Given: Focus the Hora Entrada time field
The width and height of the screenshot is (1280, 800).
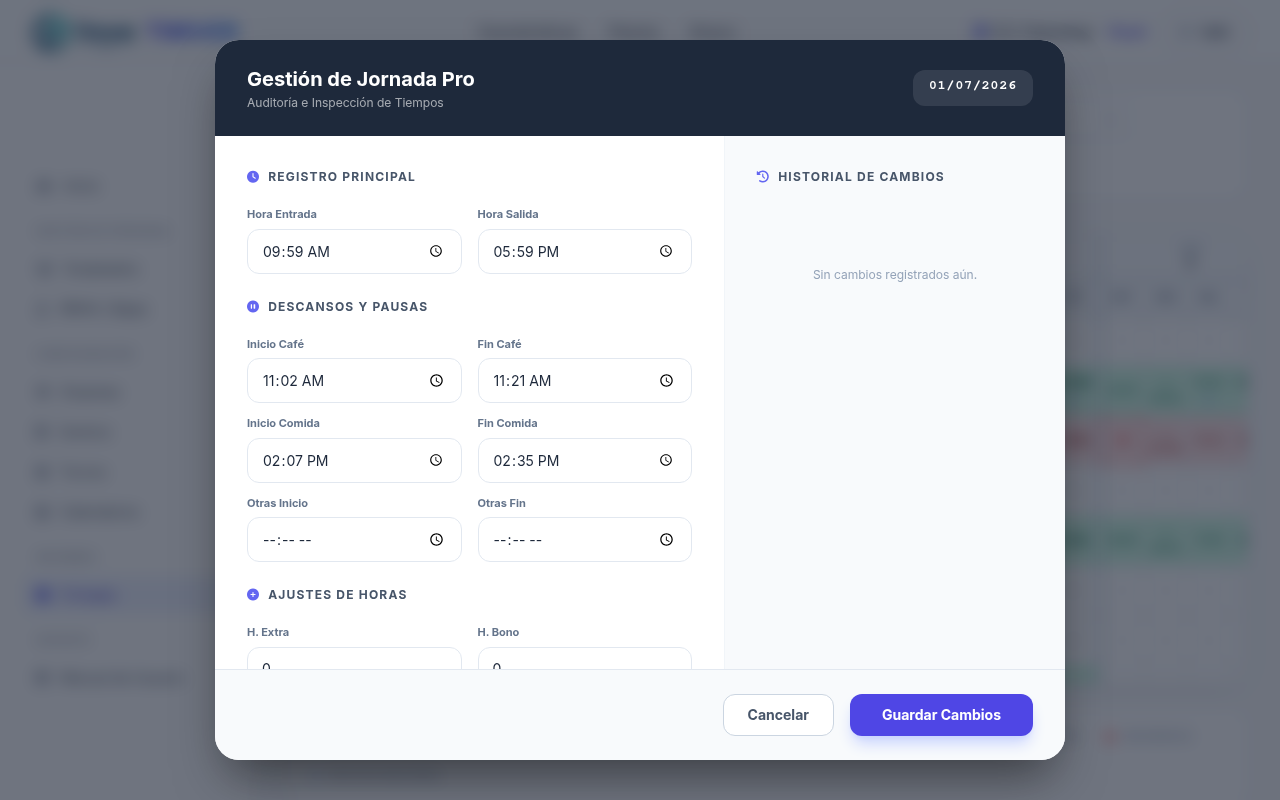Looking at the screenshot, I should click(354, 252).
